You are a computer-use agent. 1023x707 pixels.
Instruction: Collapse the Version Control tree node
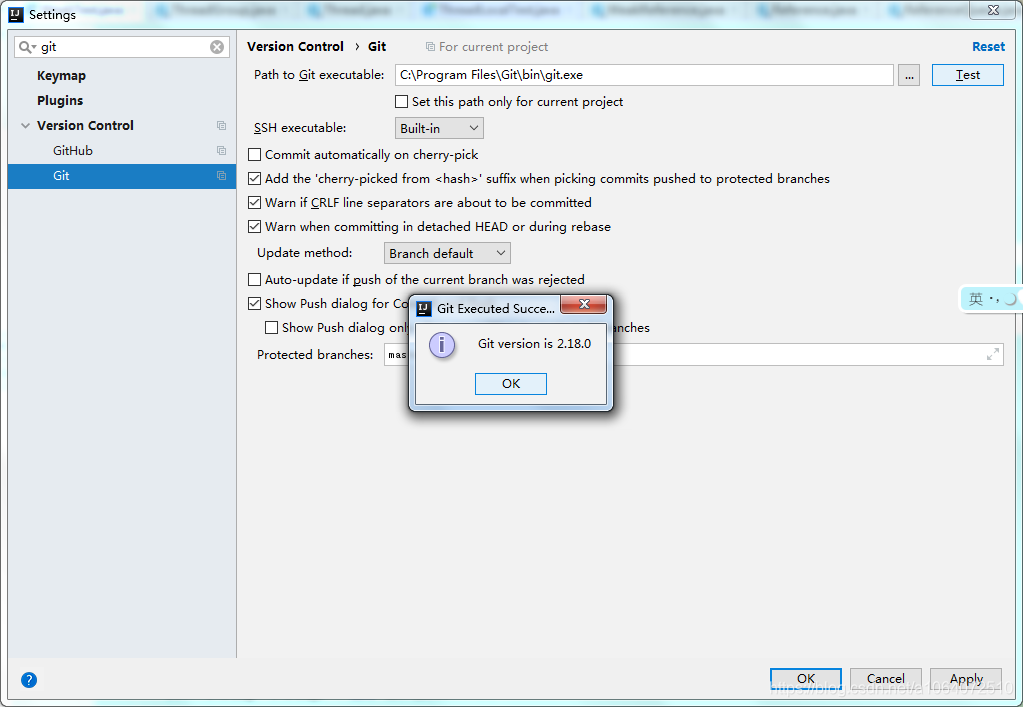[x=25, y=125]
